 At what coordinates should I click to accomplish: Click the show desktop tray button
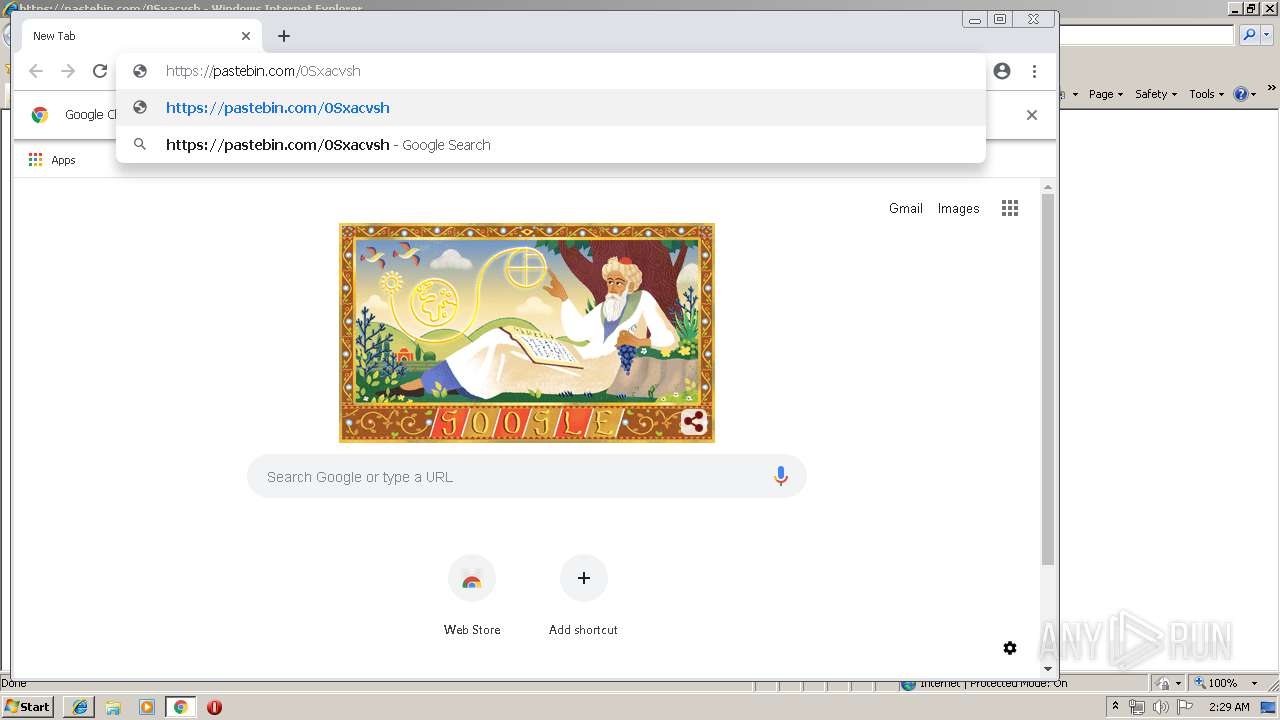click(x=1269, y=707)
